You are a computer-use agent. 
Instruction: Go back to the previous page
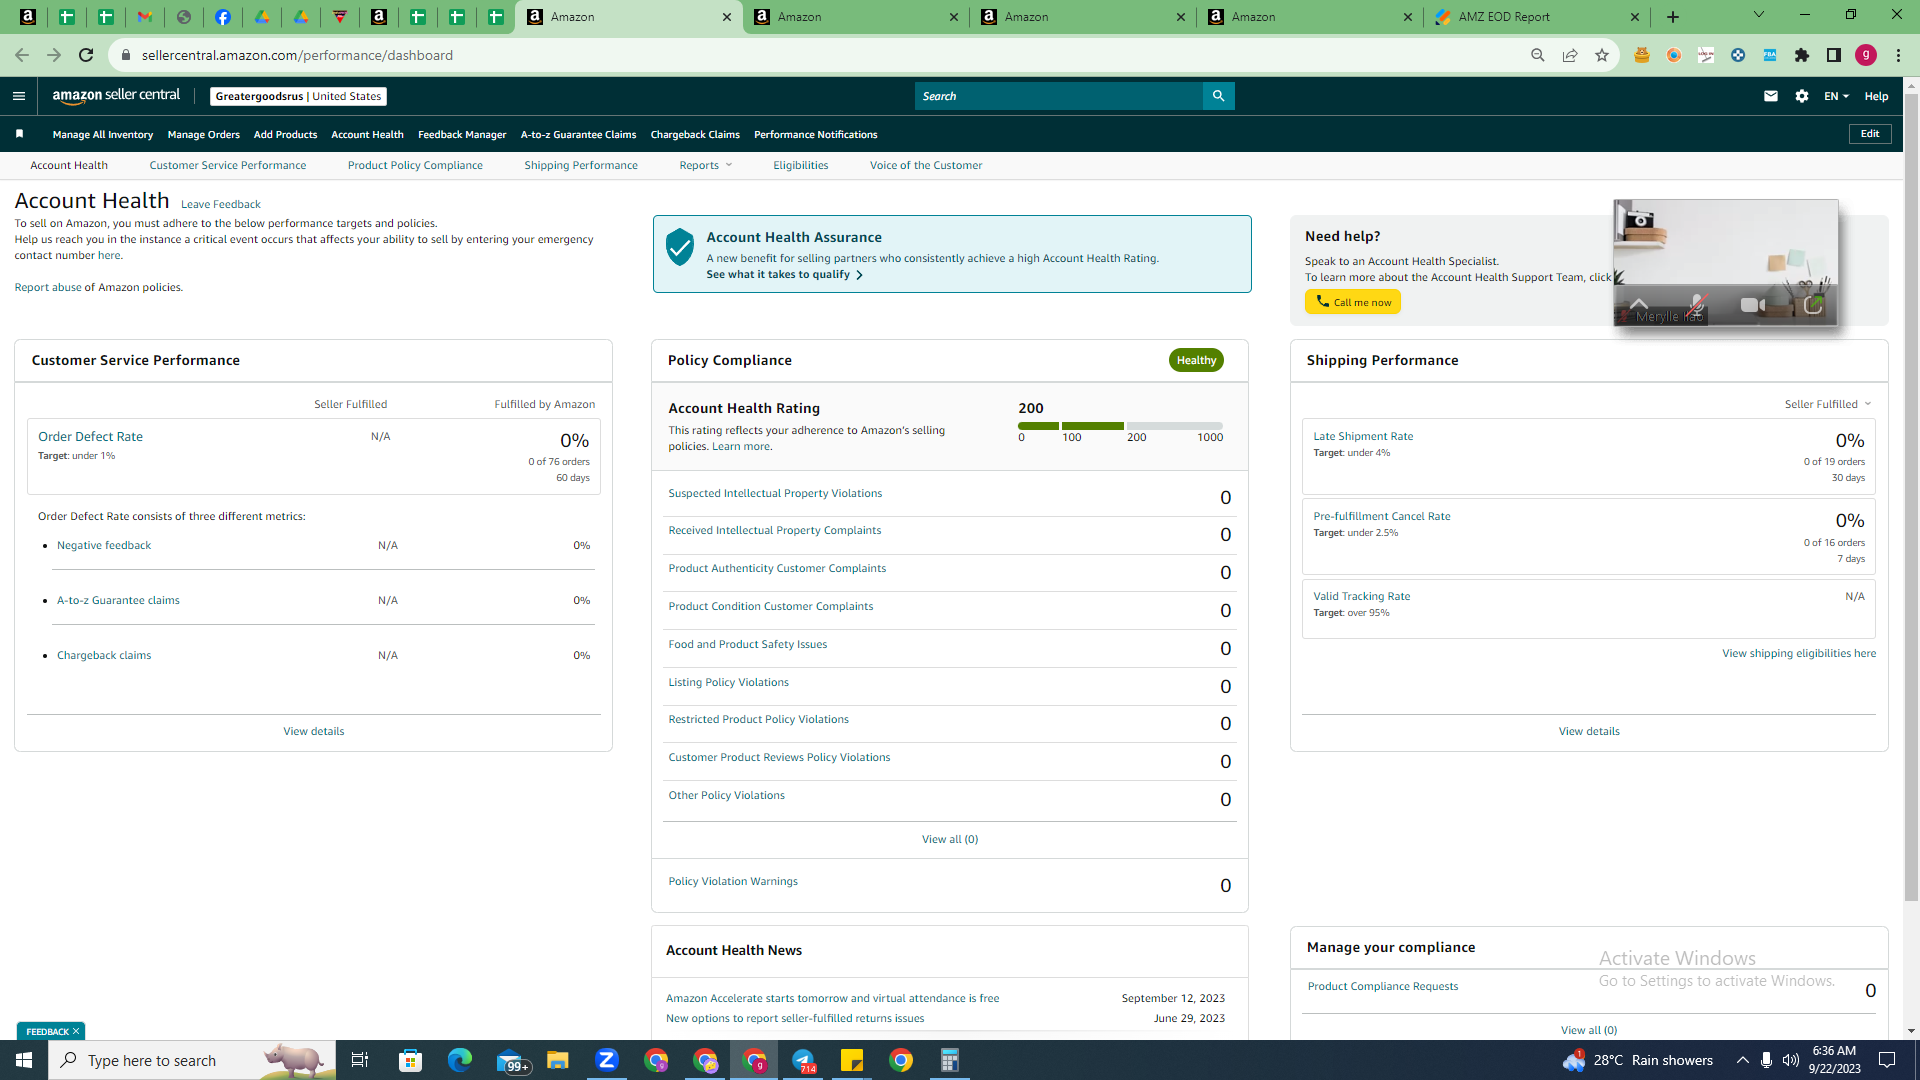(22, 55)
